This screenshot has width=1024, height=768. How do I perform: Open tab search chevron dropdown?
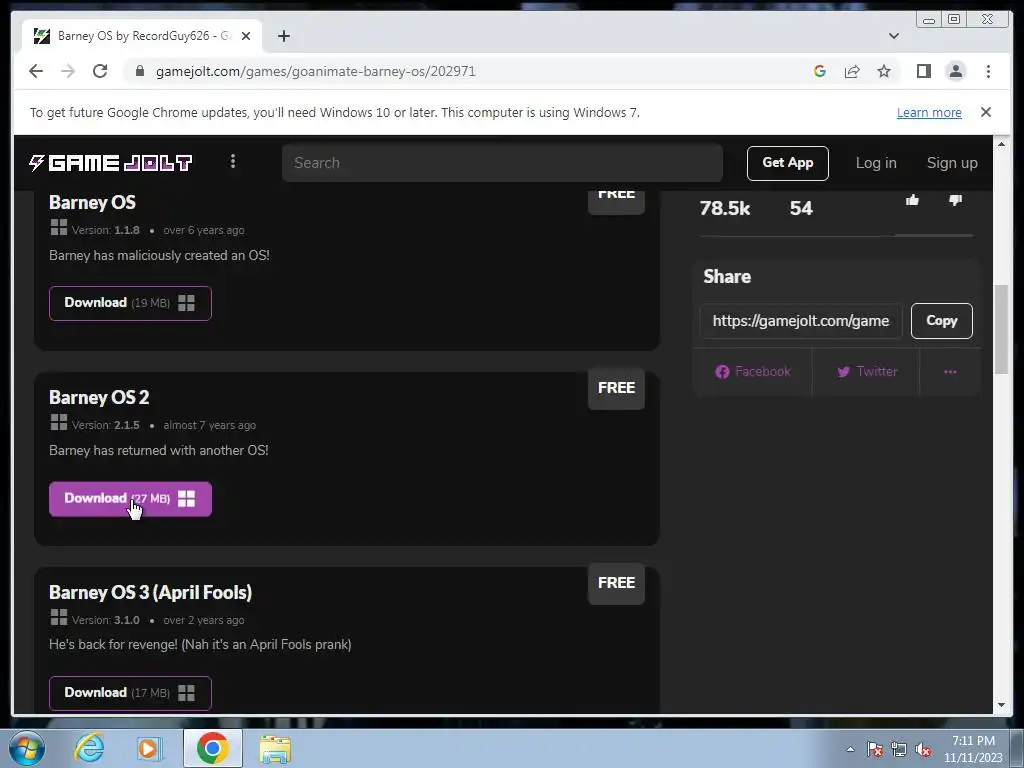coord(894,36)
